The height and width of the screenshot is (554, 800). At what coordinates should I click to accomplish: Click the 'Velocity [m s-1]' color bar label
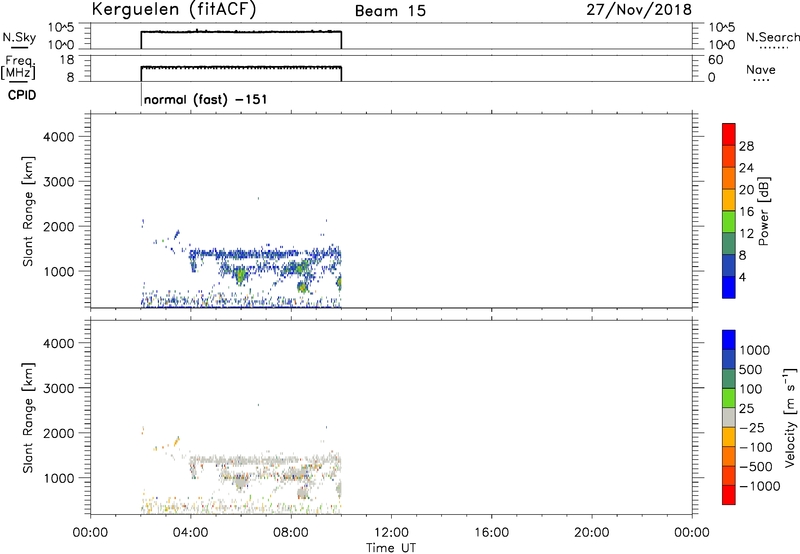pyautogui.click(x=790, y=417)
